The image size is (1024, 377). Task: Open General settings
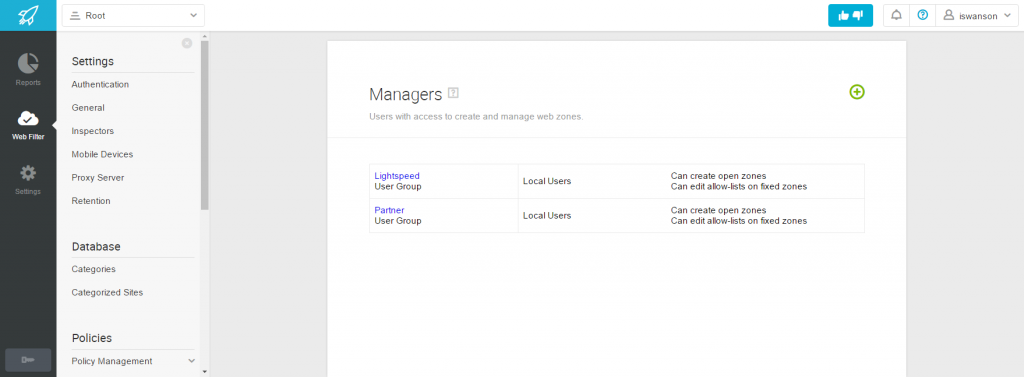pos(88,108)
